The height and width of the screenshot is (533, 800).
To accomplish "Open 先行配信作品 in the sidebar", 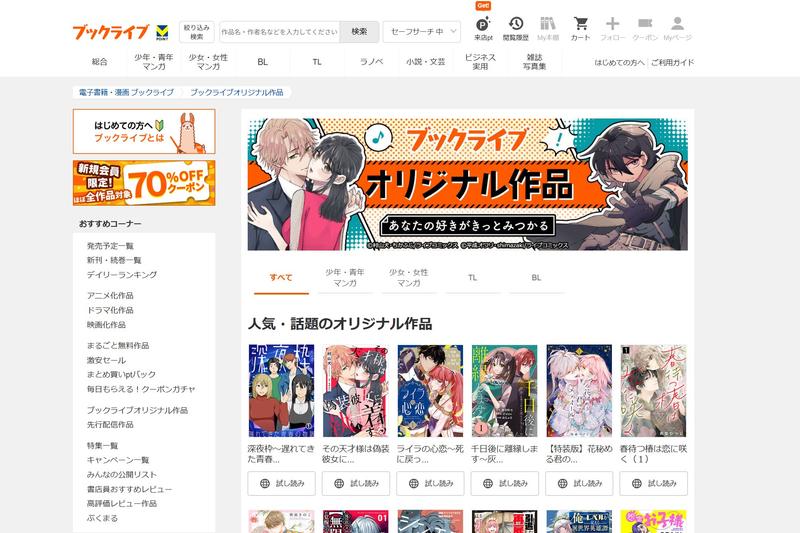I will tap(110, 424).
